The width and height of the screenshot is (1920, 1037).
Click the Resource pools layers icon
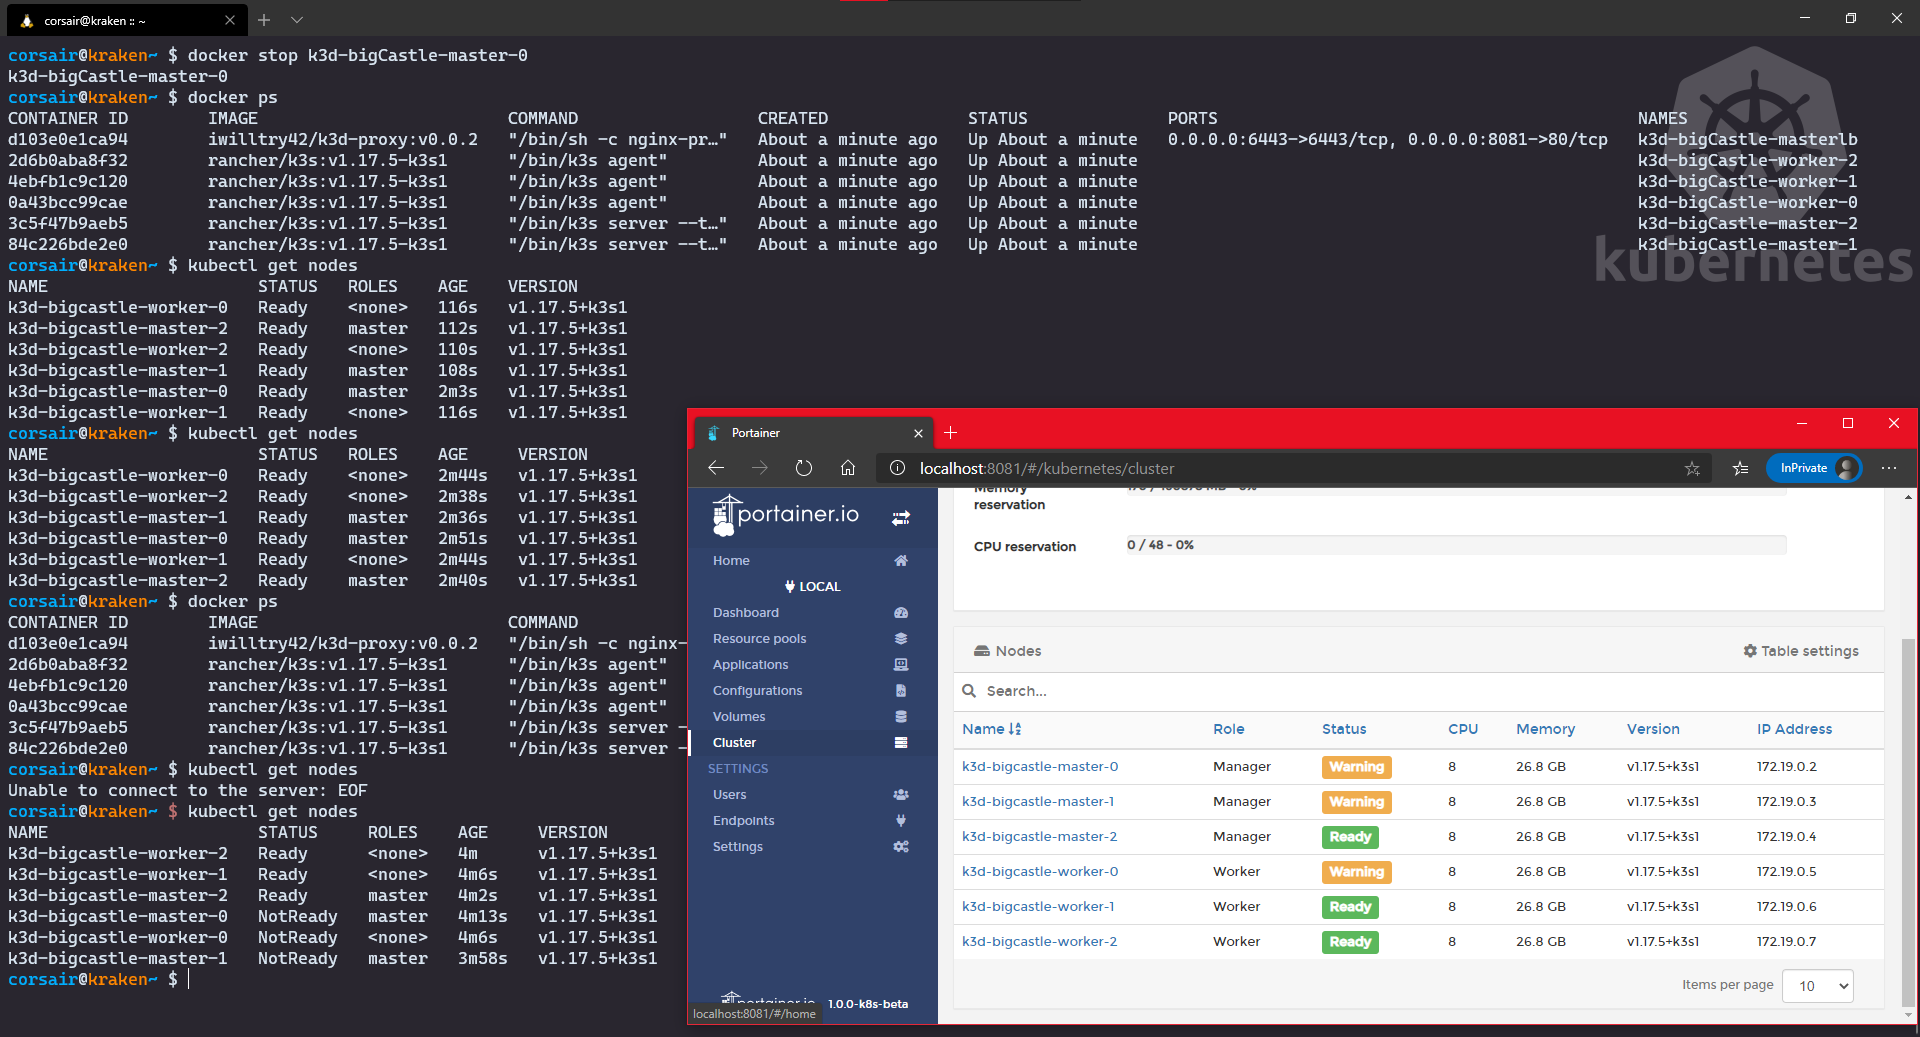900,639
